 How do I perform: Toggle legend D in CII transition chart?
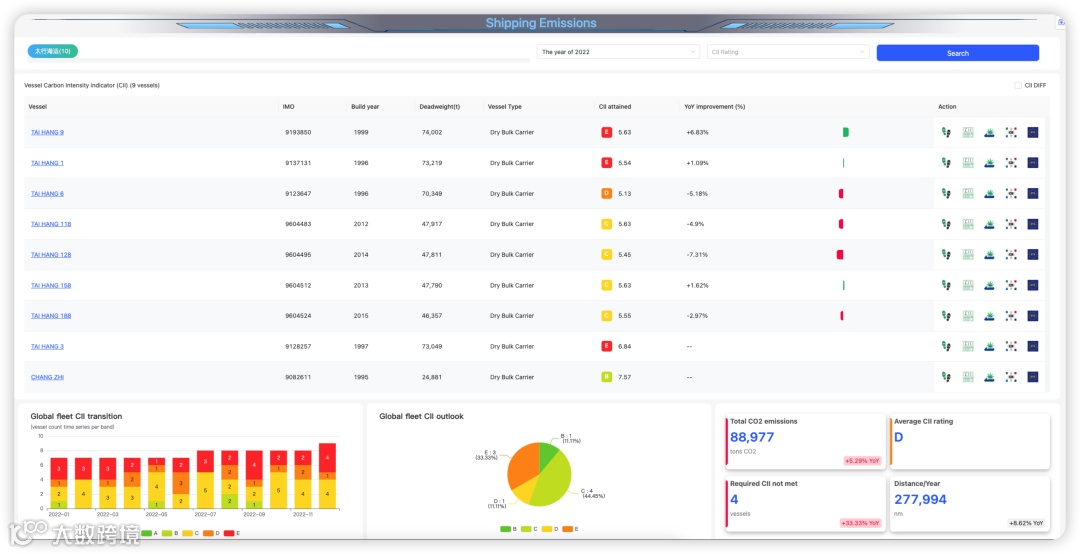211,533
